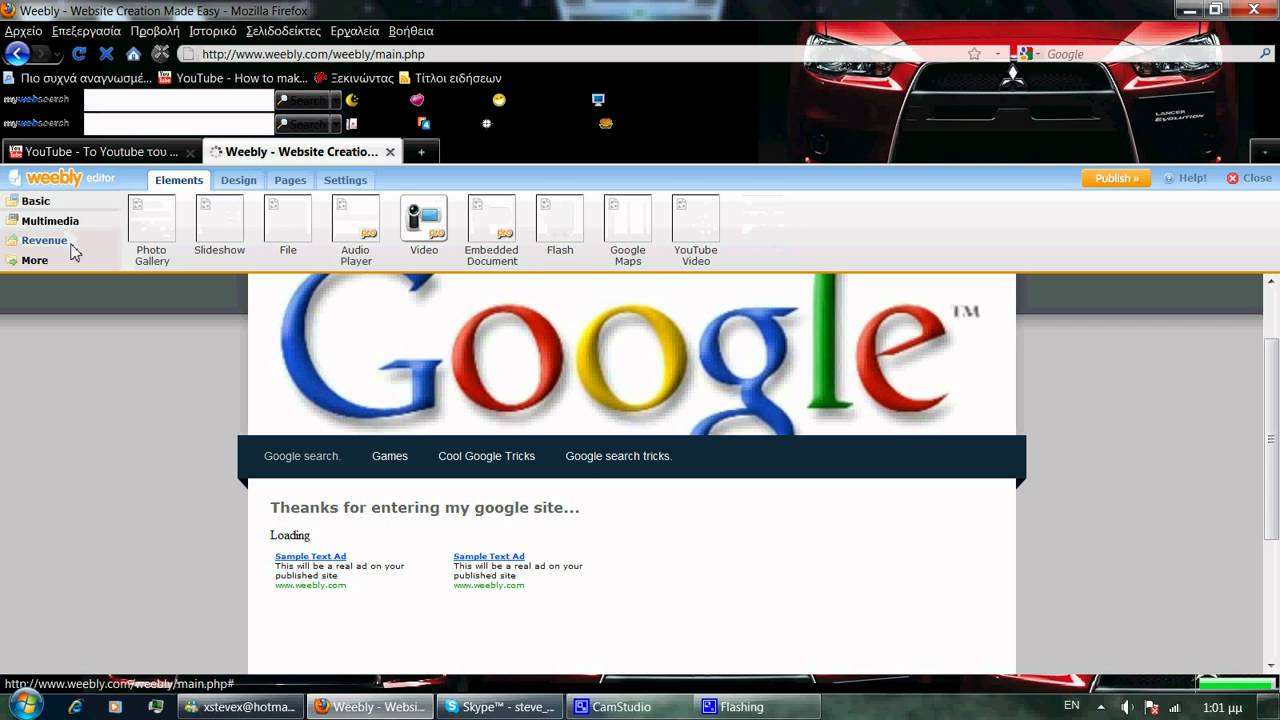1280x720 pixels.
Task: Open first mywebsearch Search dropdown arrow
Action: (x=335, y=100)
